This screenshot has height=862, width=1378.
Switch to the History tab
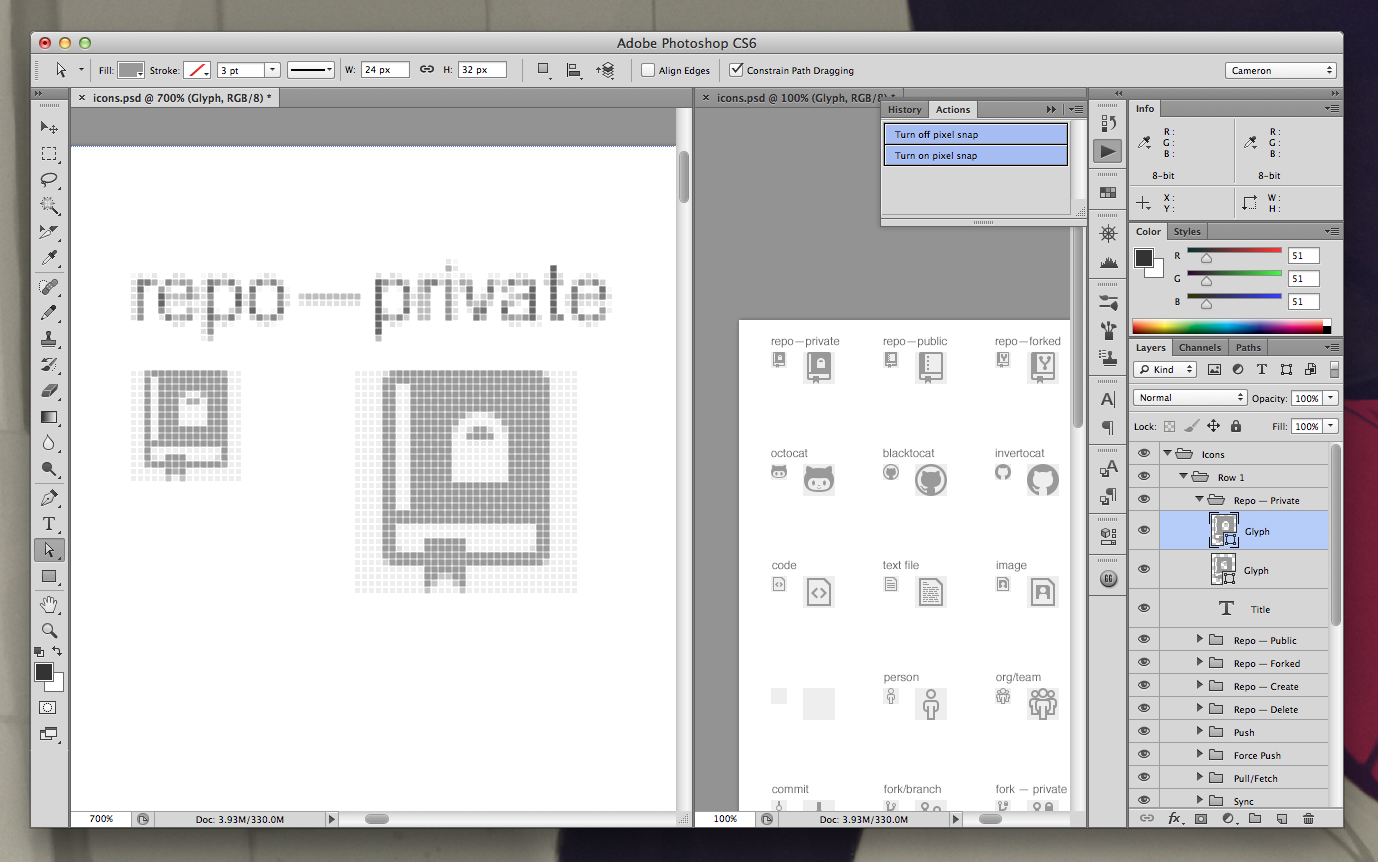pyautogui.click(x=904, y=109)
